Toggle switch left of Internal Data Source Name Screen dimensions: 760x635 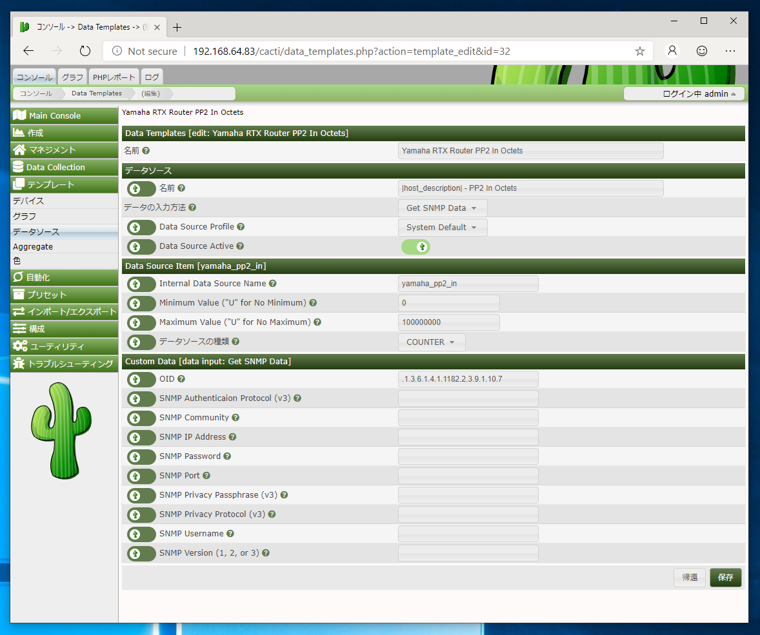click(141, 284)
